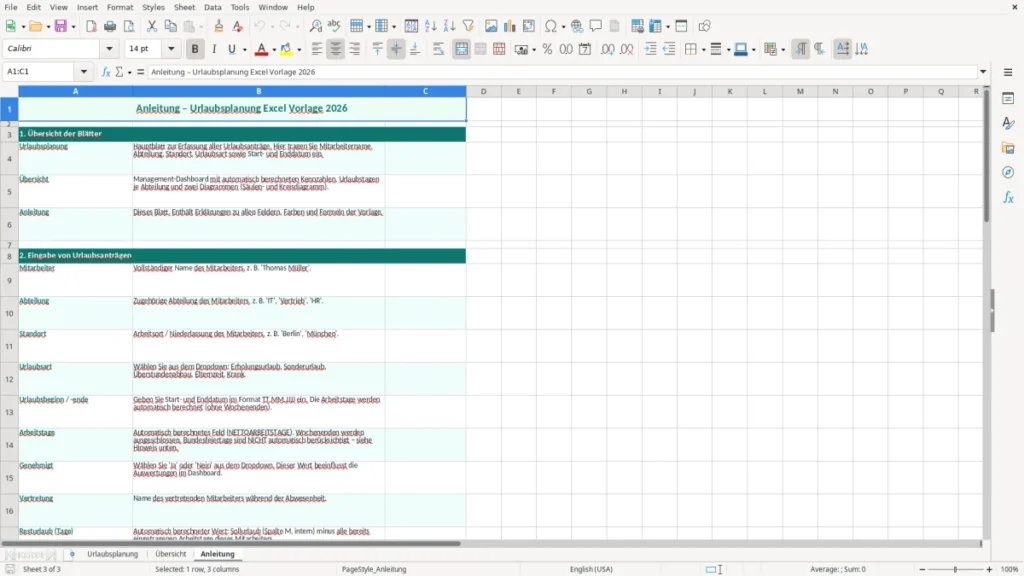The image size is (1024, 576).
Task: Open the Sheet menu
Action: click(x=184, y=7)
